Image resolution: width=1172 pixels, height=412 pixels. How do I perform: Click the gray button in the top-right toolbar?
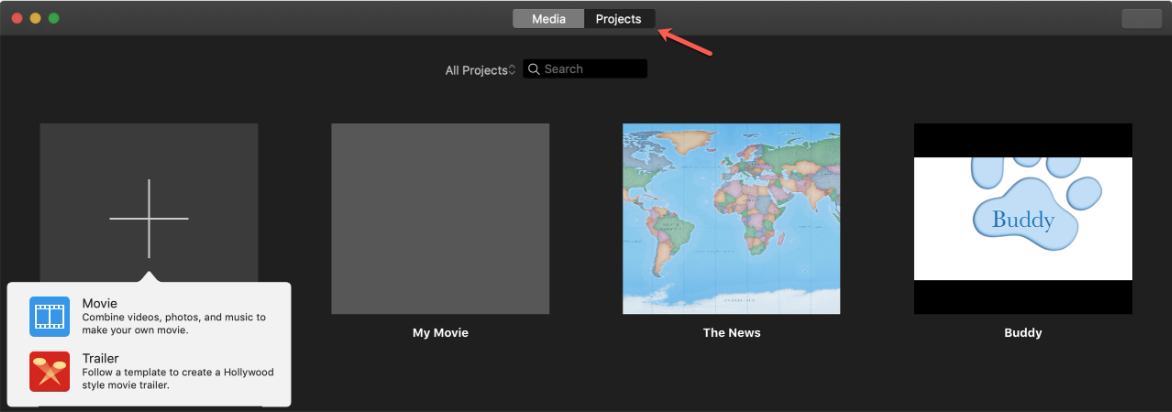click(x=1141, y=19)
